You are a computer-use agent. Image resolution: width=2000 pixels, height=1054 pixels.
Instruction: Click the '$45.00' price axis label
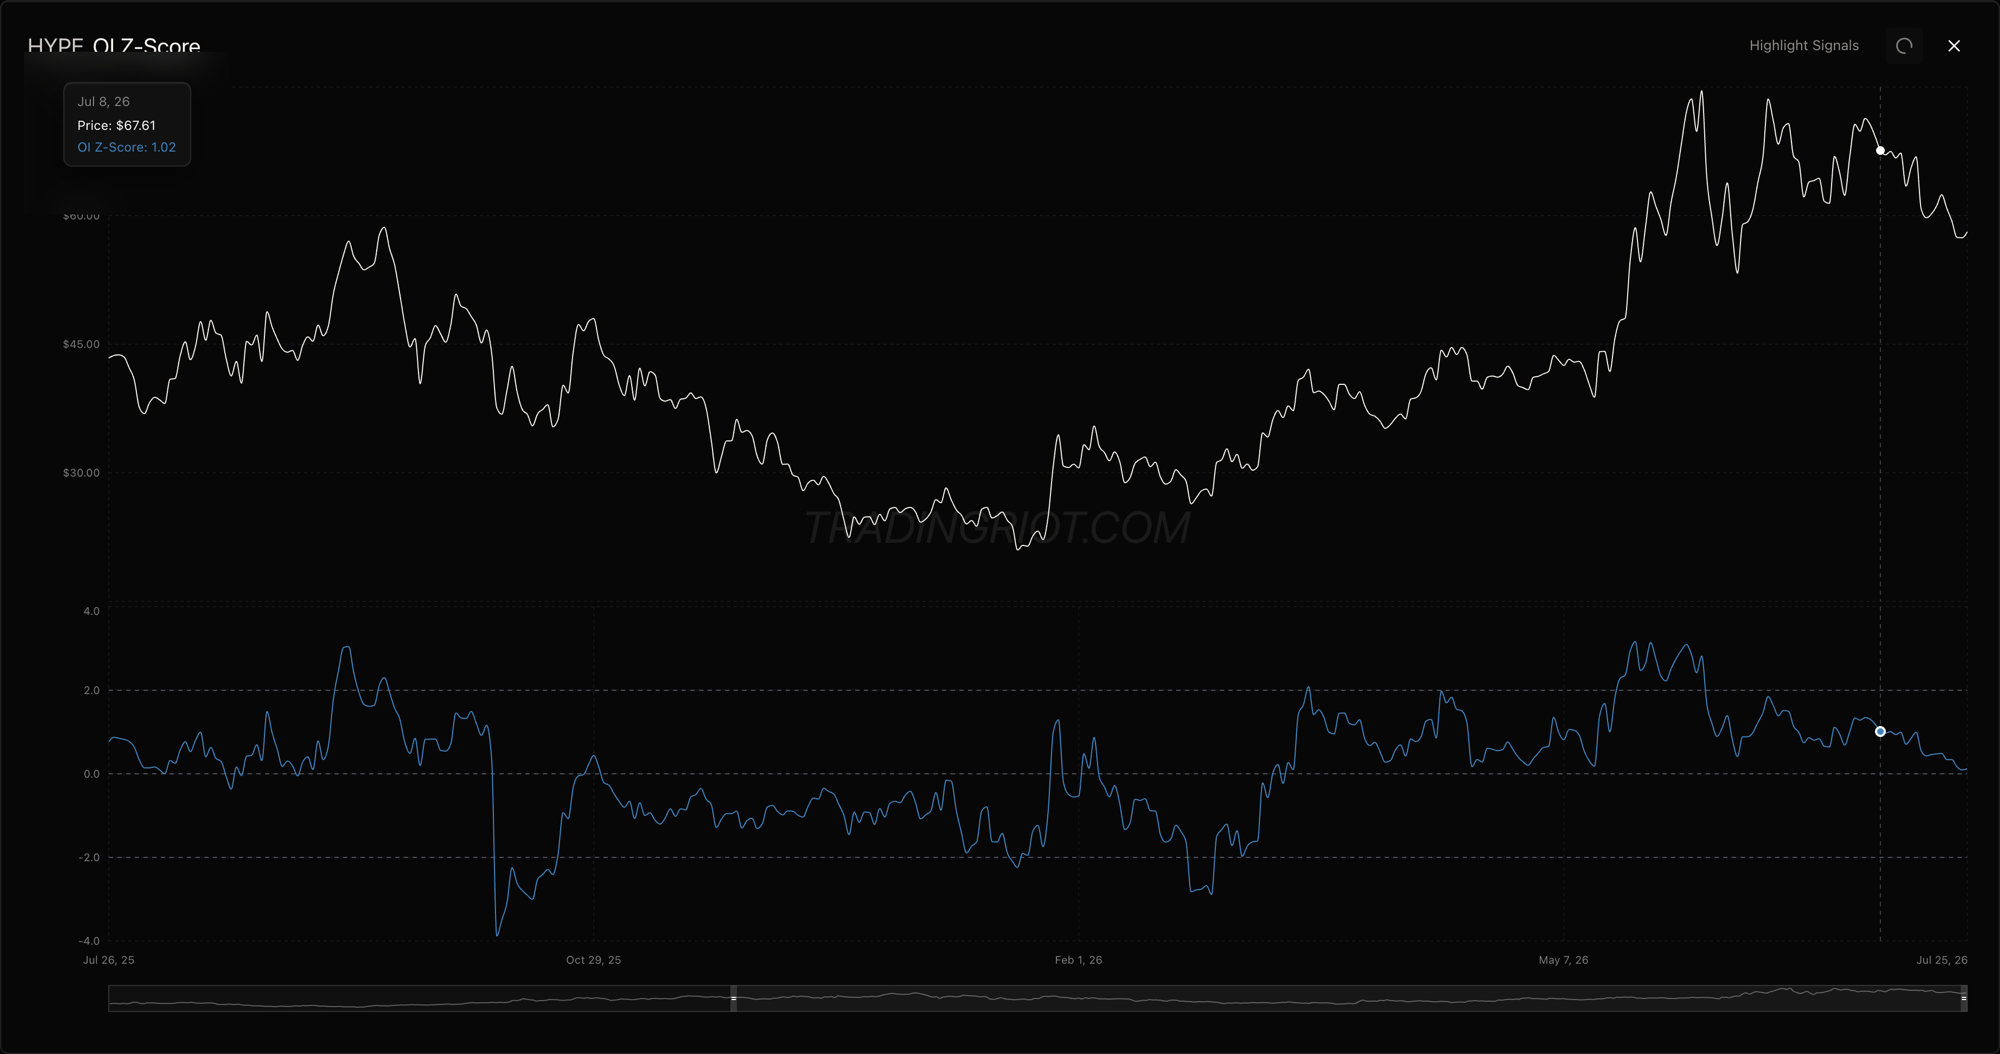click(x=81, y=344)
